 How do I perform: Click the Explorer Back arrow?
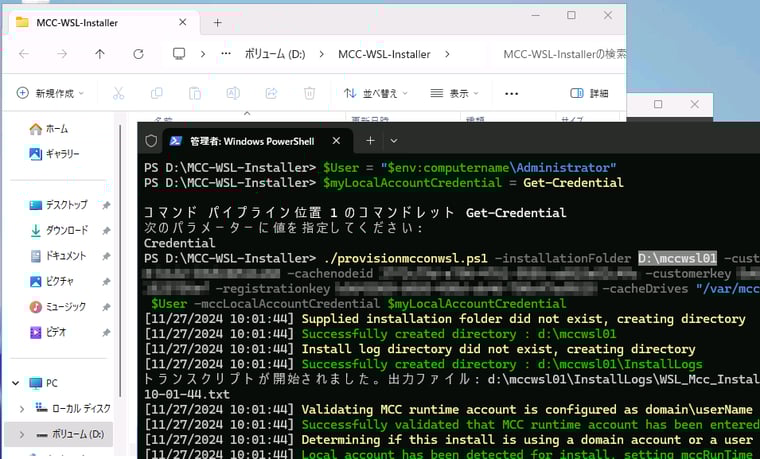[x=24, y=54]
